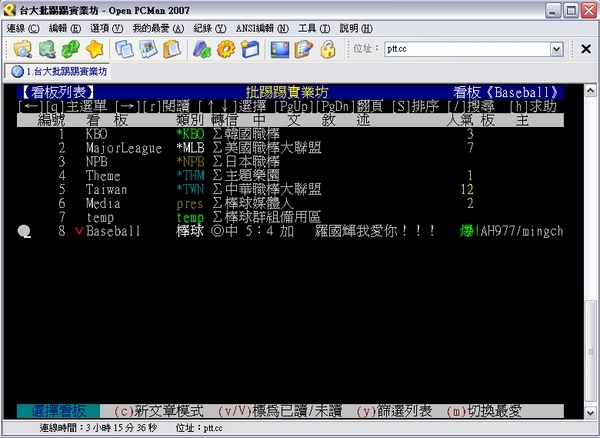Open the 我的最愛 (A) menu
The height and width of the screenshot is (438, 600).
tap(158, 28)
